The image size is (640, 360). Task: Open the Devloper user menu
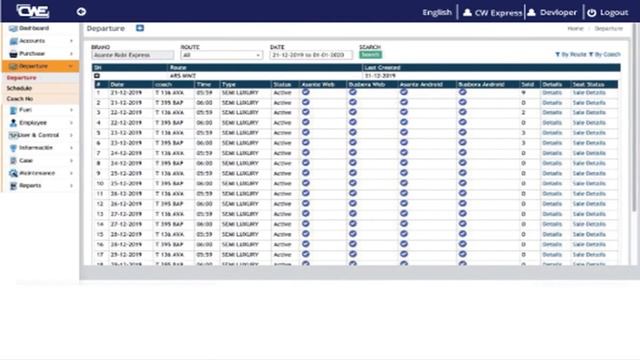[x=553, y=13]
